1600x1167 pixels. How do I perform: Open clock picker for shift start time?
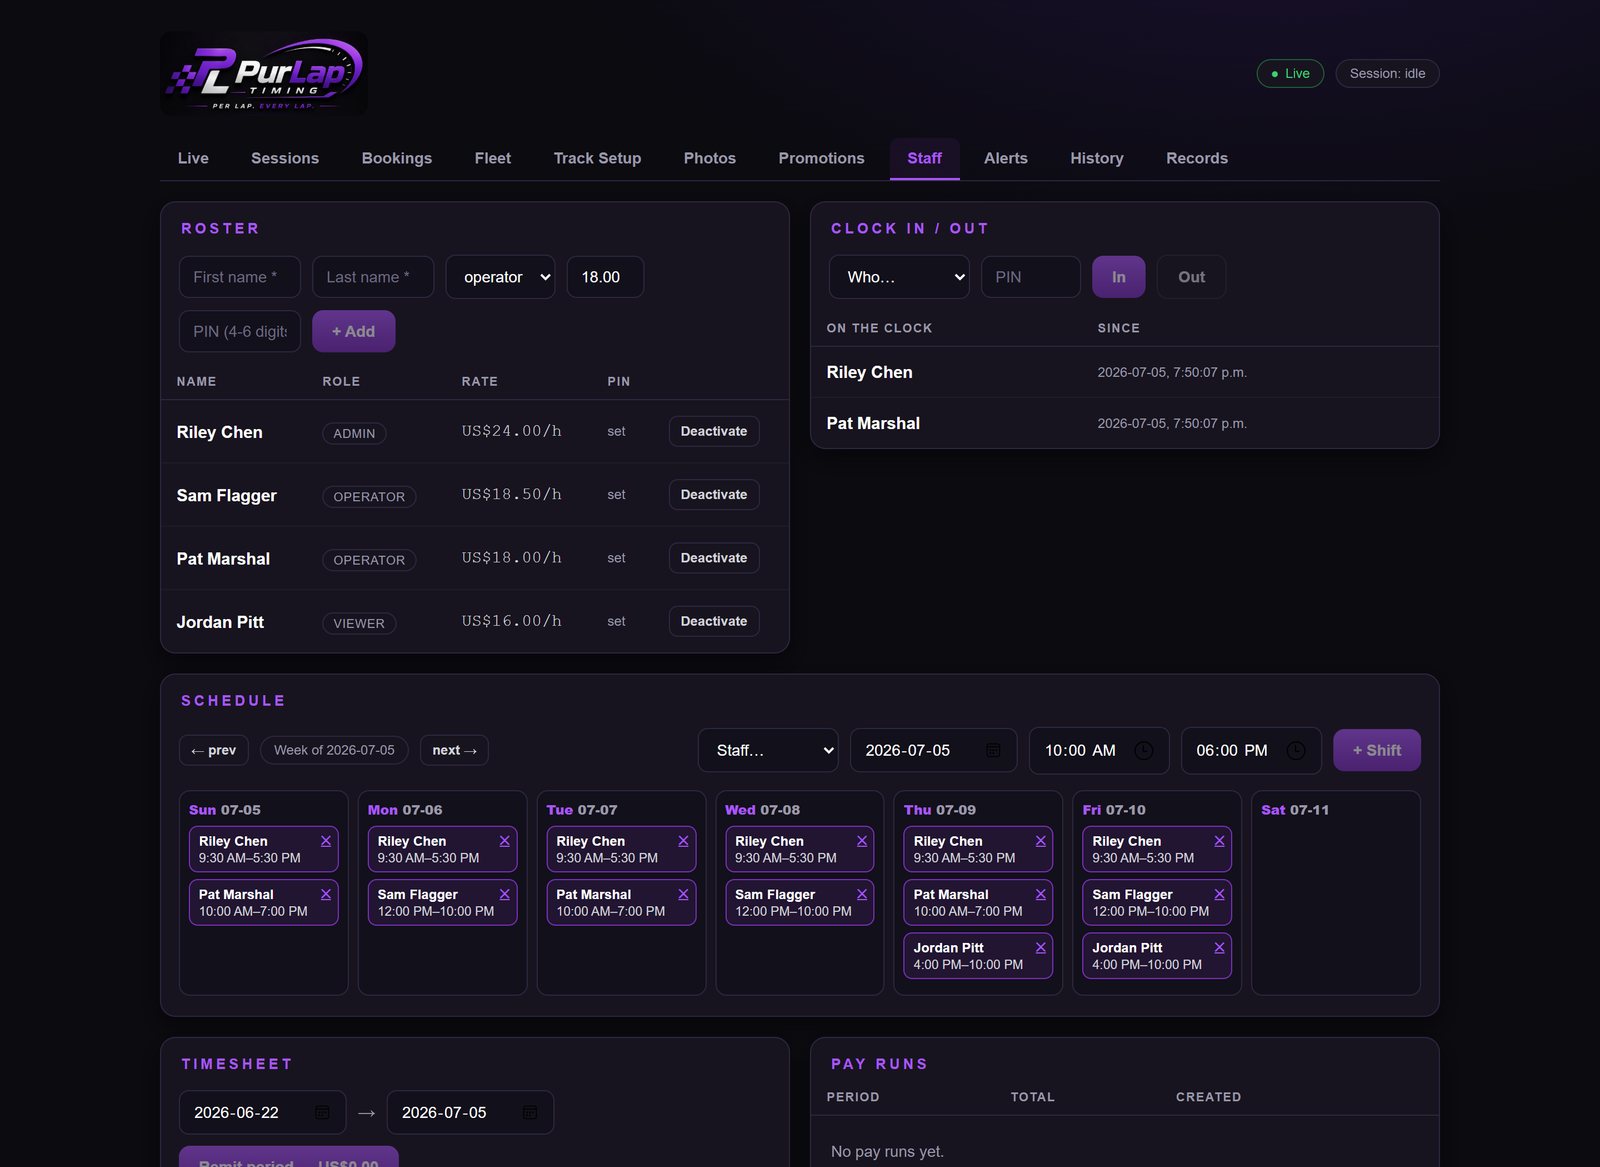[1144, 750]
